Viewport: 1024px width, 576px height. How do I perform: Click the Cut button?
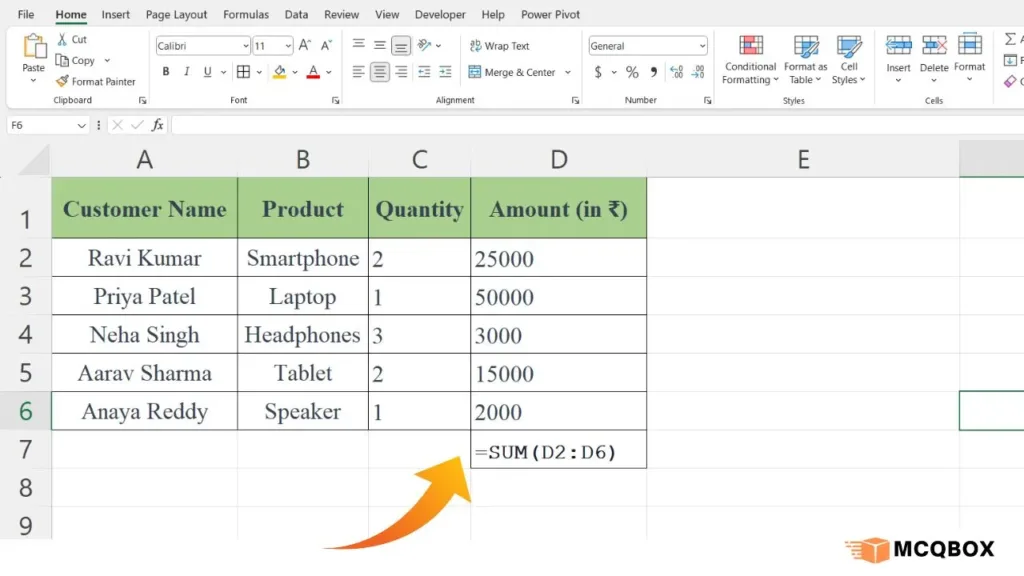[x=72, y=40]
